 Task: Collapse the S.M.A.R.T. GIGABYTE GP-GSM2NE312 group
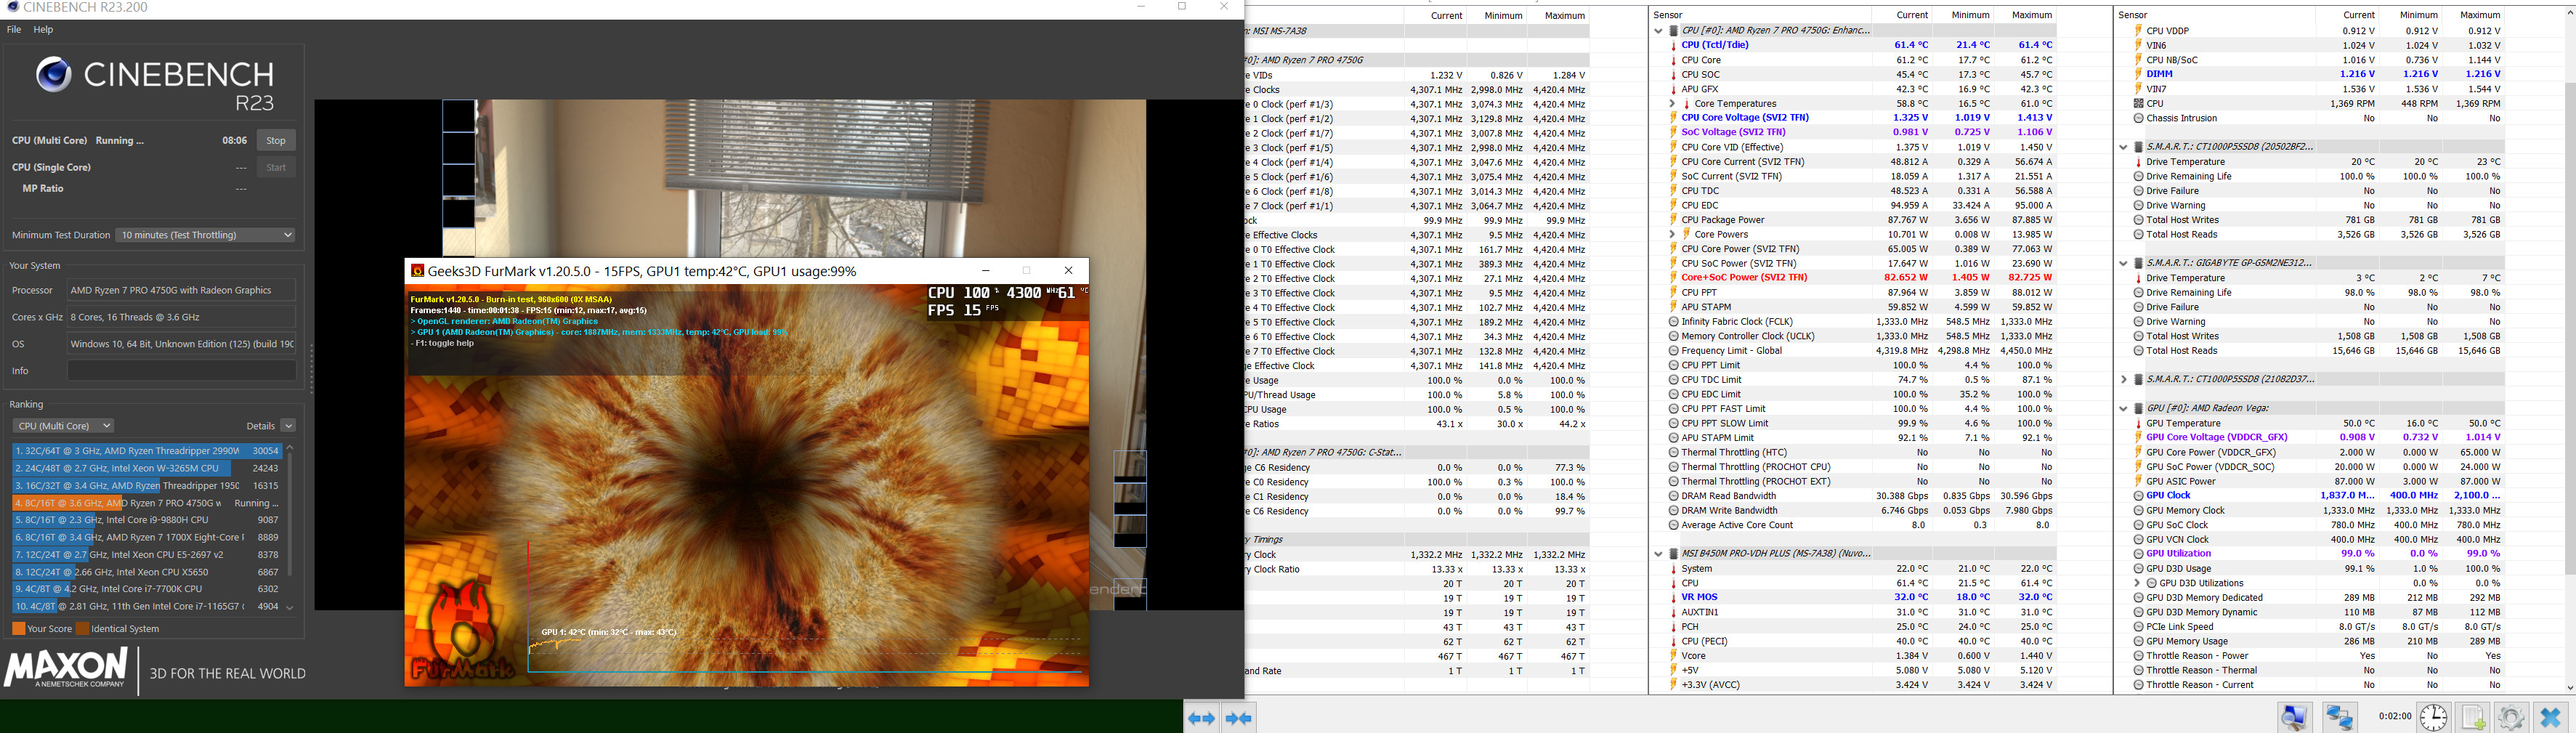click(2123, 263)
